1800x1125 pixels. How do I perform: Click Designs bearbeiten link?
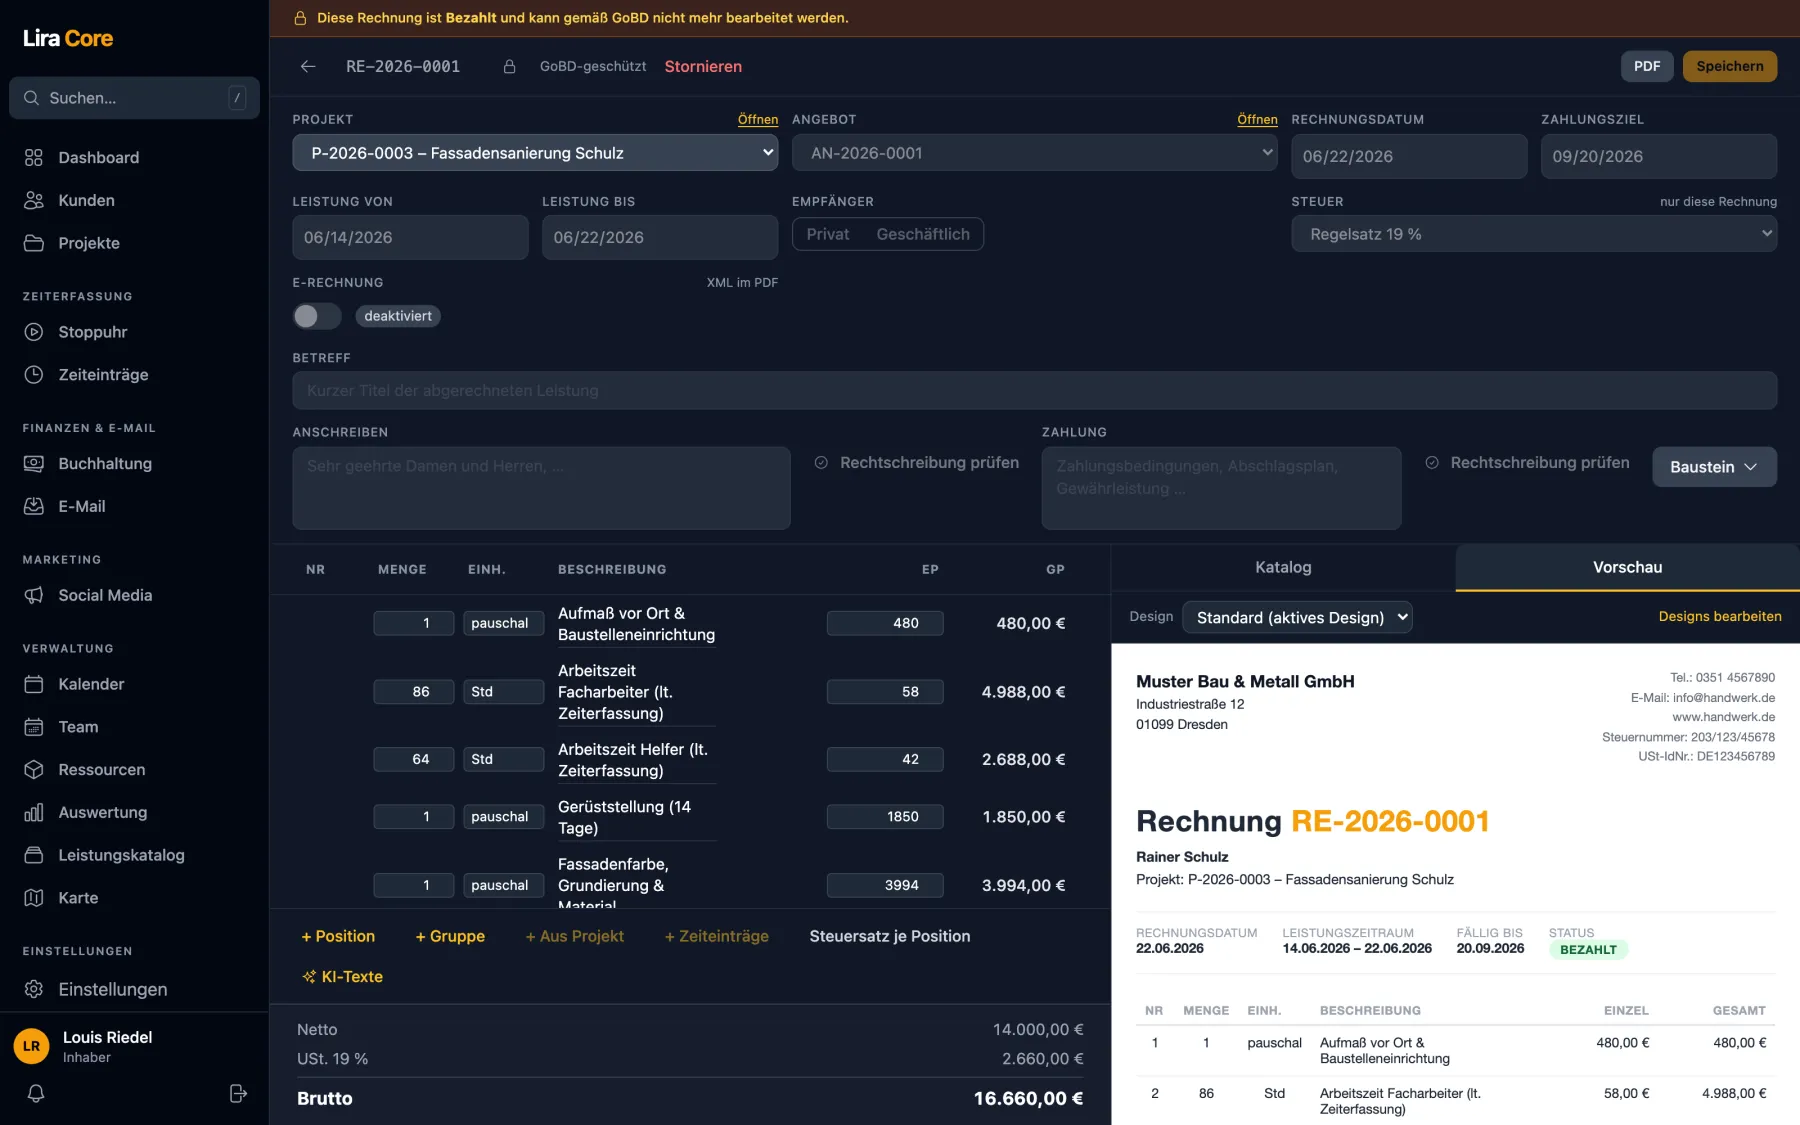click(1720, 617)
